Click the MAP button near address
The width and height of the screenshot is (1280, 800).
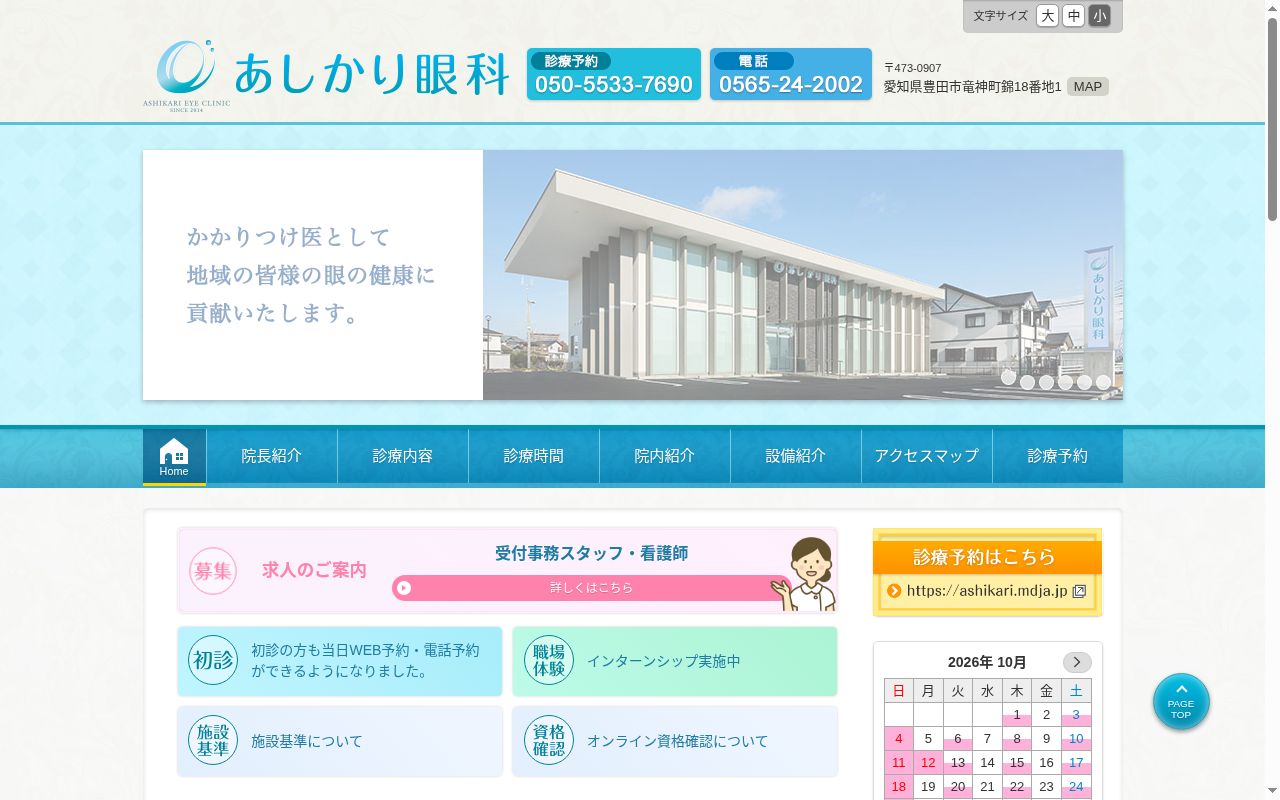click(1088, 86)
